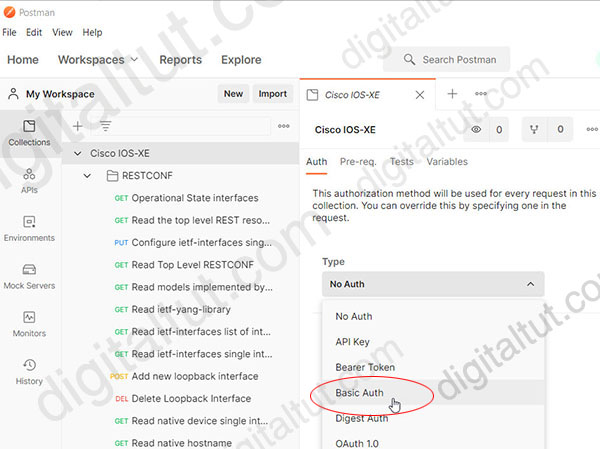Open the Help menu
Screen dimensions: 600x449
(92, 33)
